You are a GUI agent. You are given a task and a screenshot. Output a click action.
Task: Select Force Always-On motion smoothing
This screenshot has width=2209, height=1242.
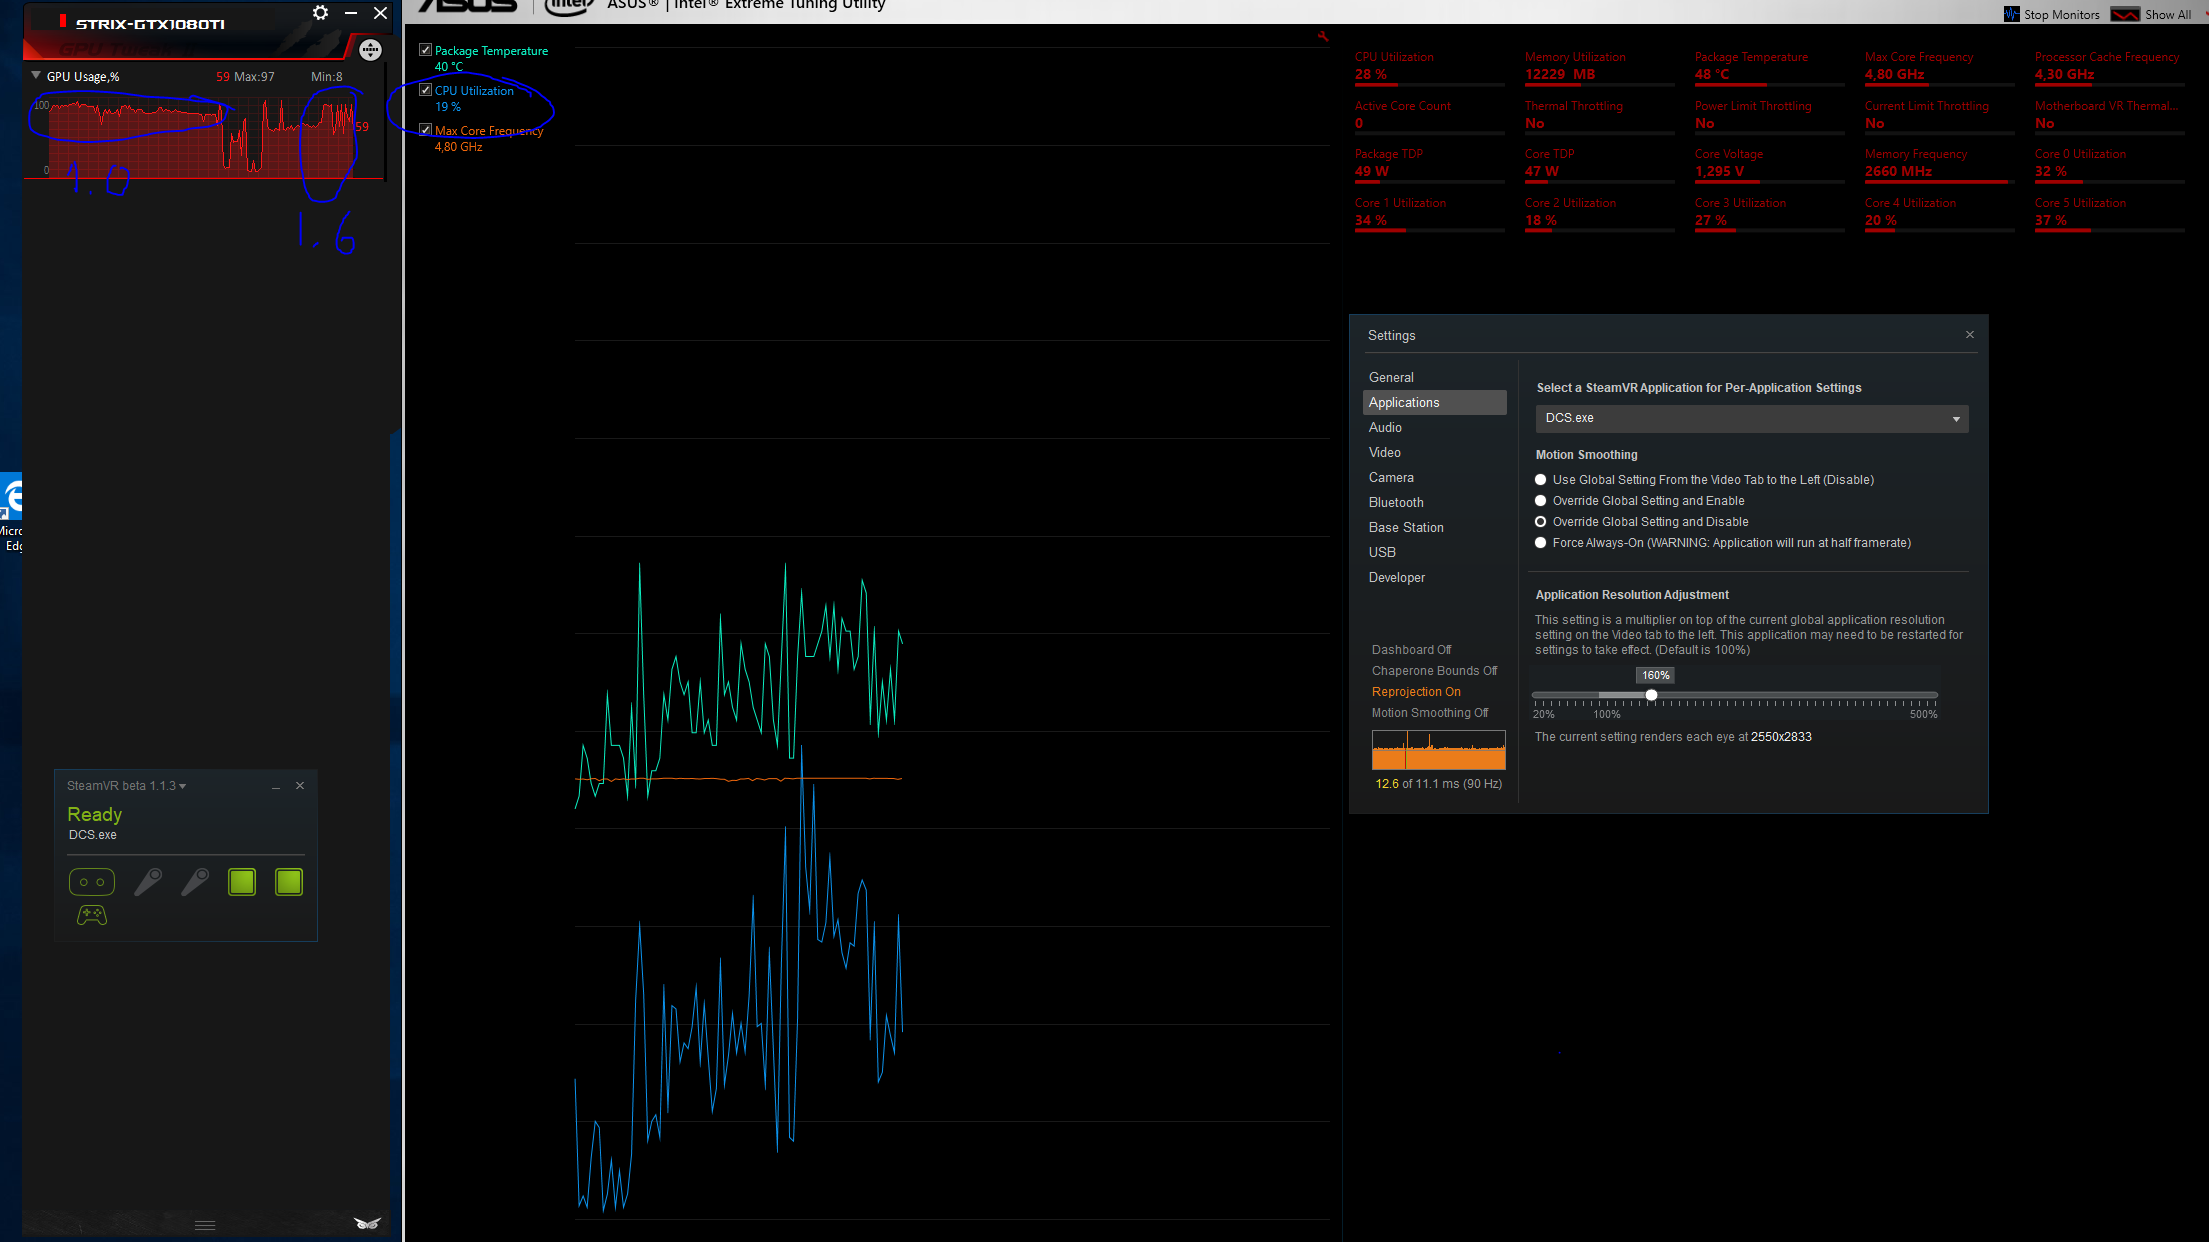(1541, 543)
